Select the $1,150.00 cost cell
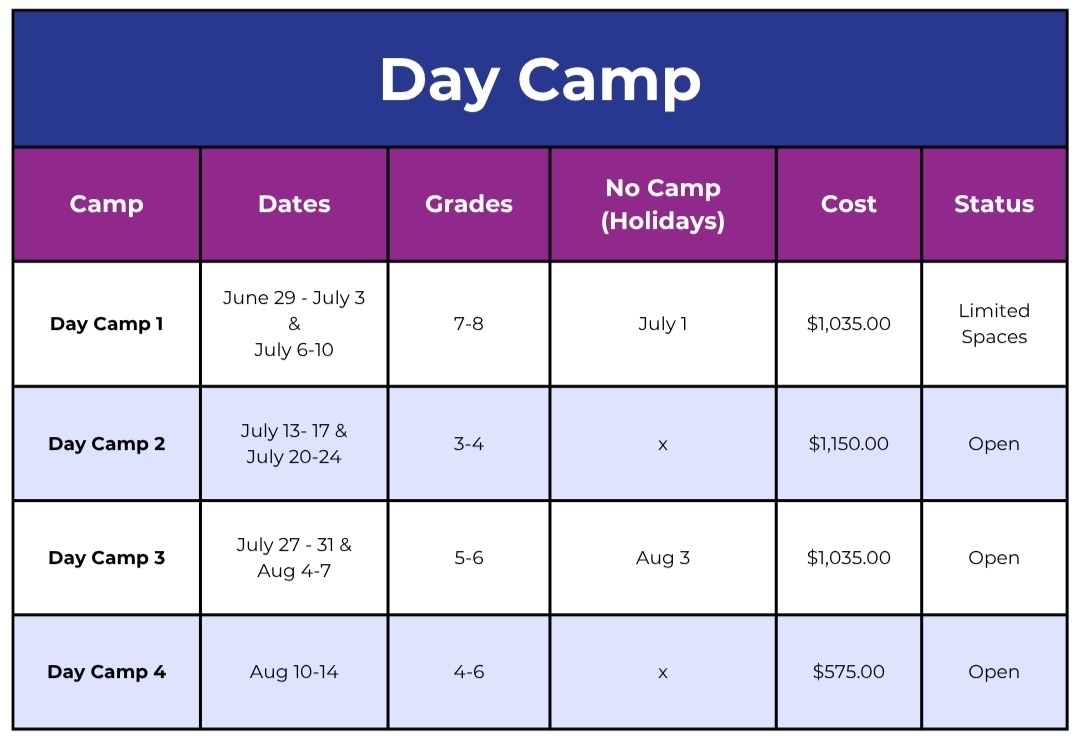The height and width of the screenshot is (741, 1080). tap(849, 444)
